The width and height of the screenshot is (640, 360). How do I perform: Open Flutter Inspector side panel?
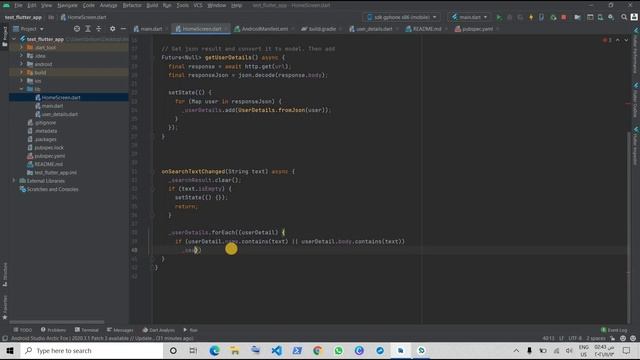pos(636,147)
